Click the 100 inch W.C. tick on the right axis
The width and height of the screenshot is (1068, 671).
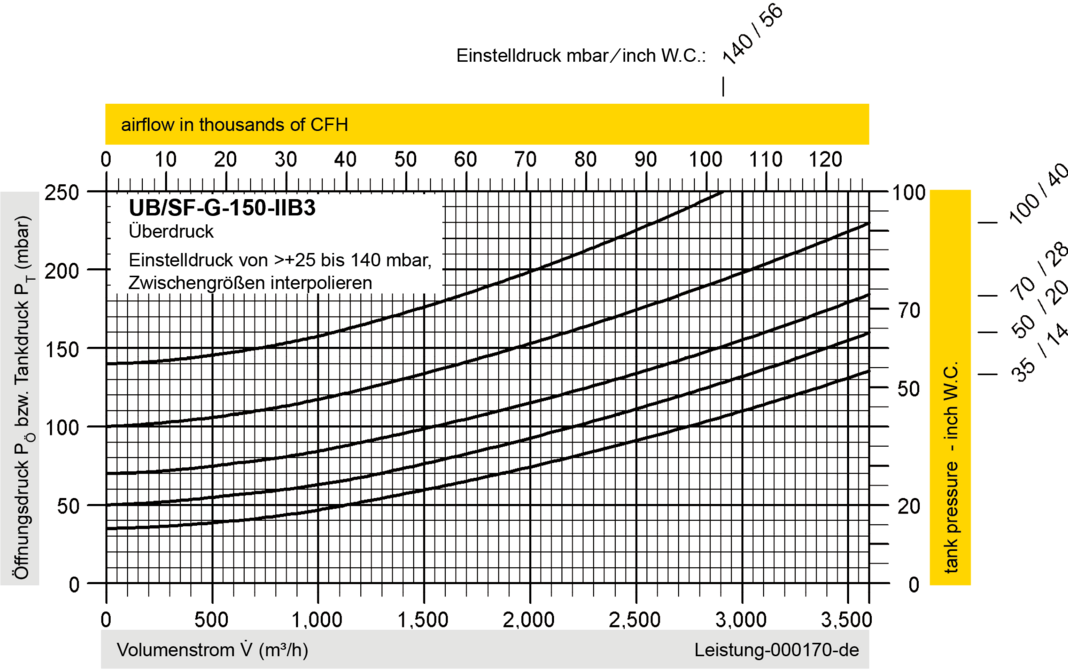pyautogui.click(x=909, y=192)
